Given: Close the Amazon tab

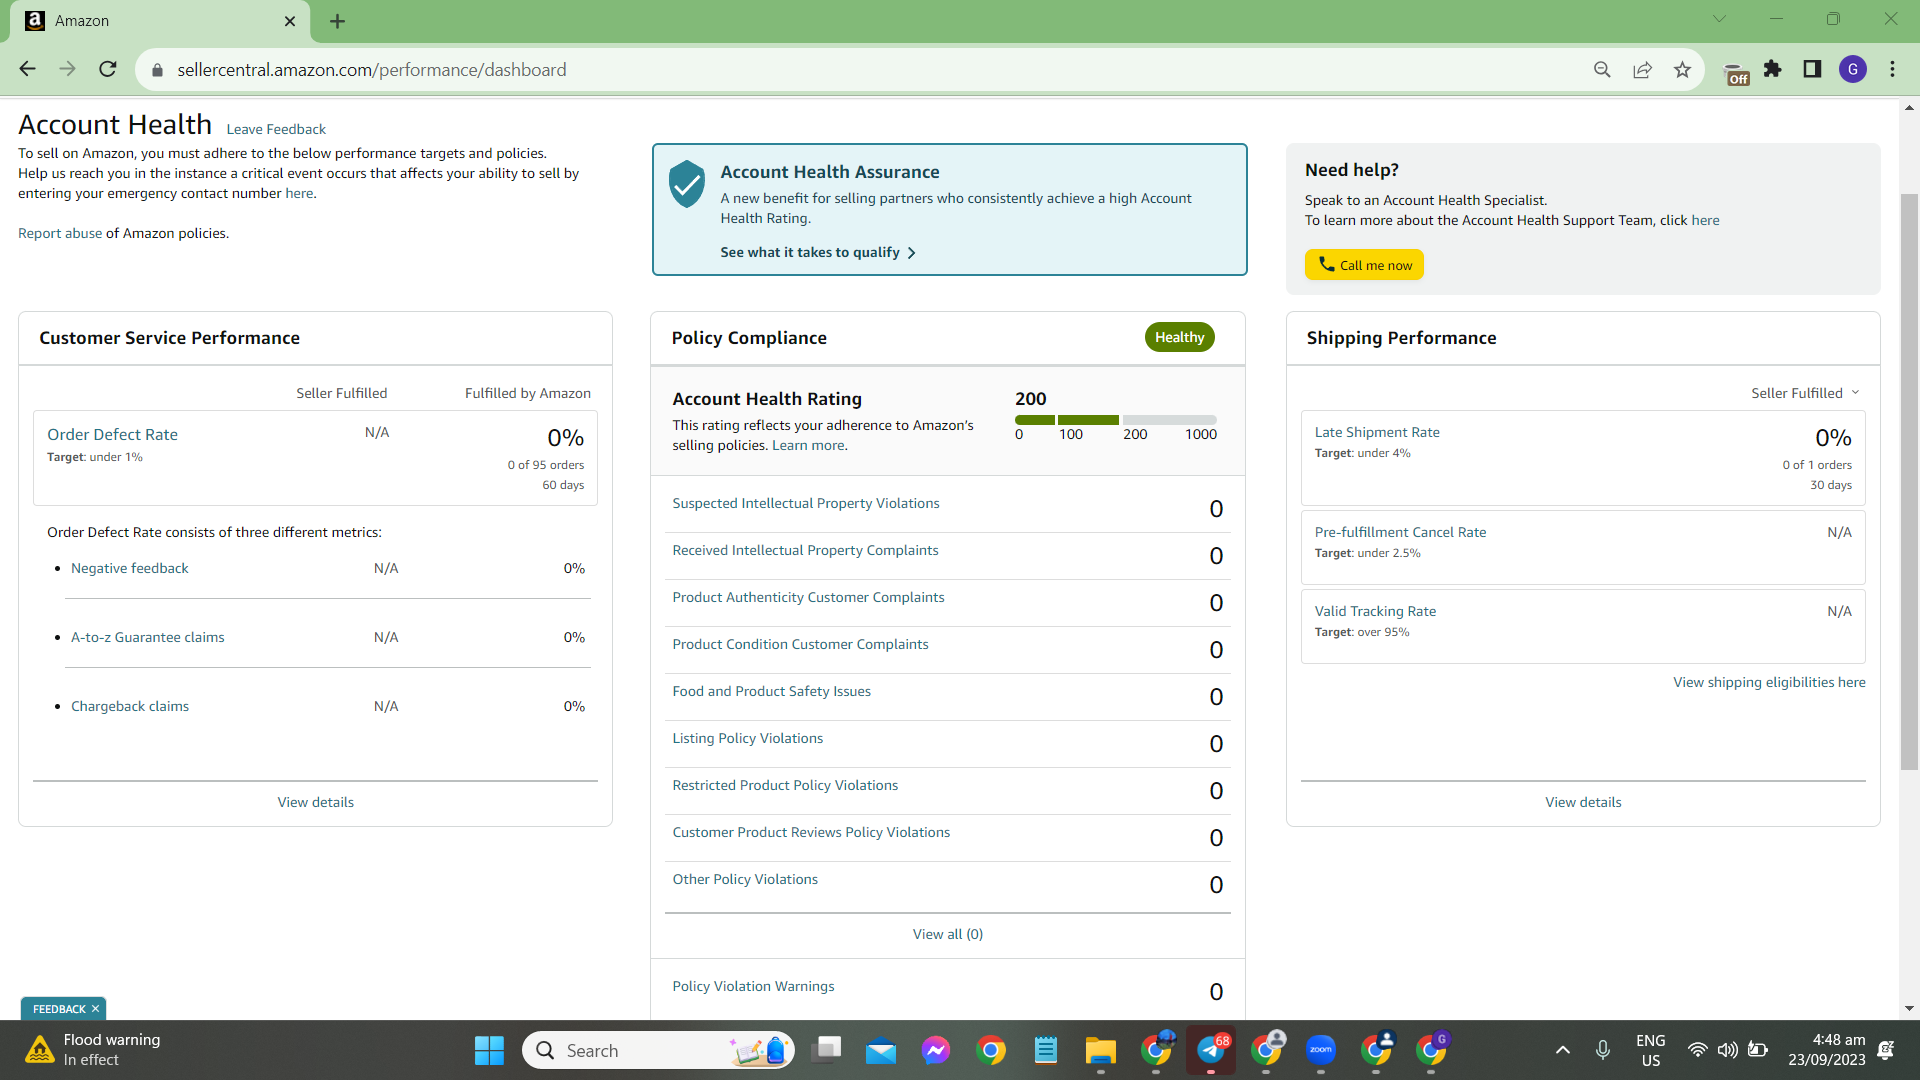Looking at the screenshot, I should (x=290, y=21).
